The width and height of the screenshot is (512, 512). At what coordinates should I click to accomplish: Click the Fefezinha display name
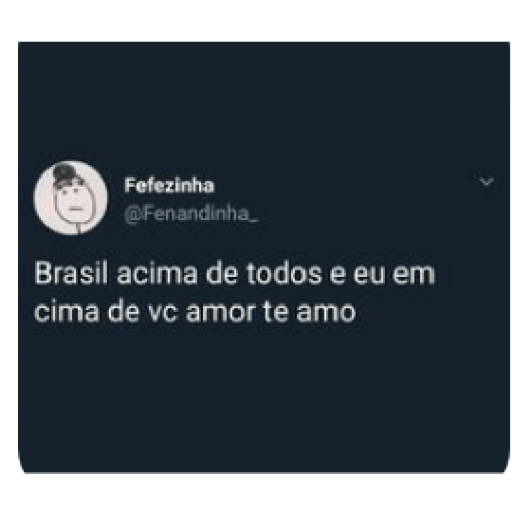169,185
